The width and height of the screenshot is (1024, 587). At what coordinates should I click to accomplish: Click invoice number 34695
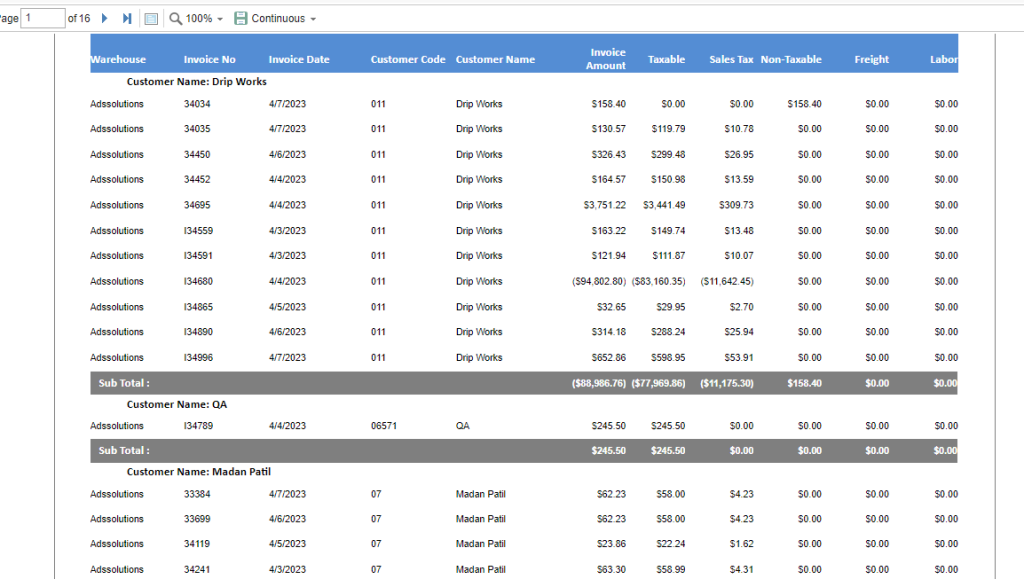pos(197,205)
